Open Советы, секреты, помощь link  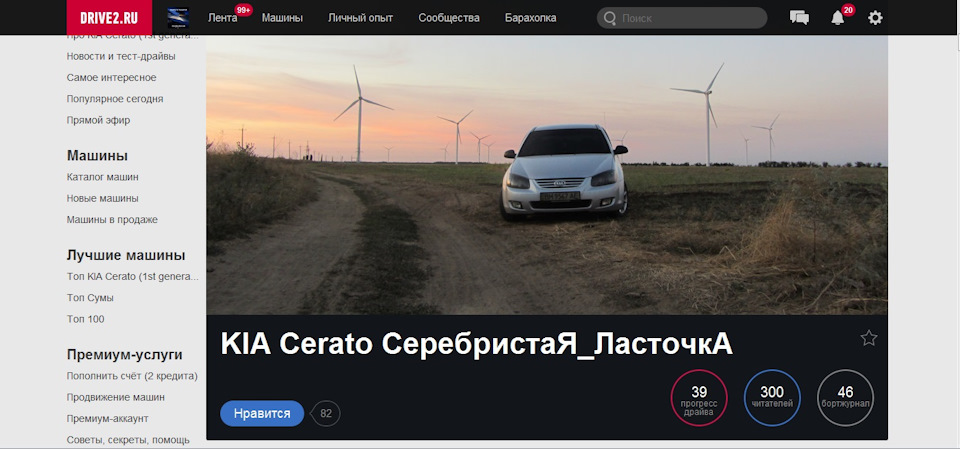pyautogui.click(x=128, y=440)
